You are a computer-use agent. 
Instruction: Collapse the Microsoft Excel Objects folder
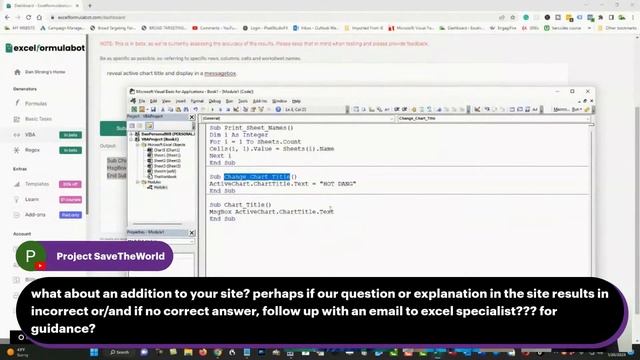tap(138, 145)
